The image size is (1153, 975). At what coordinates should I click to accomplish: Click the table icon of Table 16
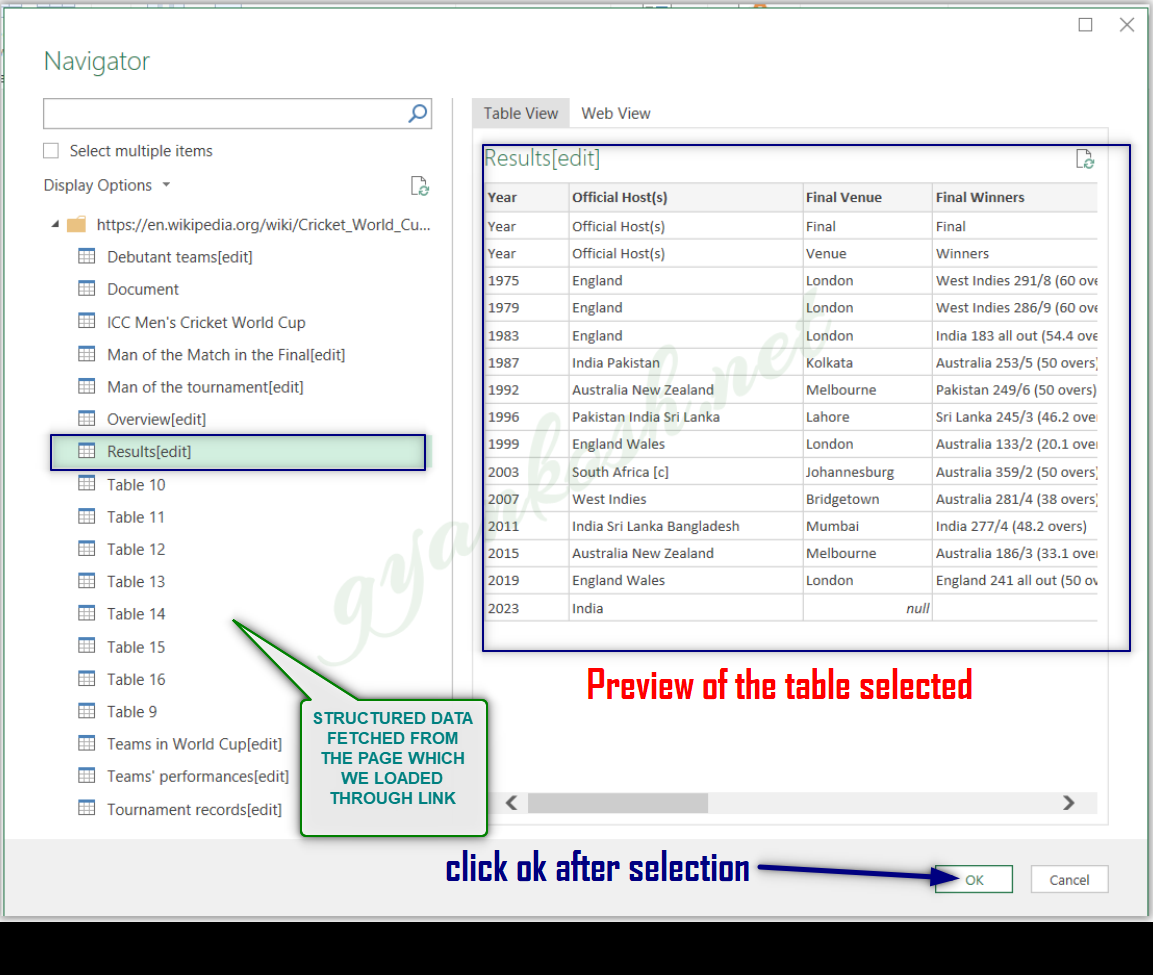click(x=87, y=679)
